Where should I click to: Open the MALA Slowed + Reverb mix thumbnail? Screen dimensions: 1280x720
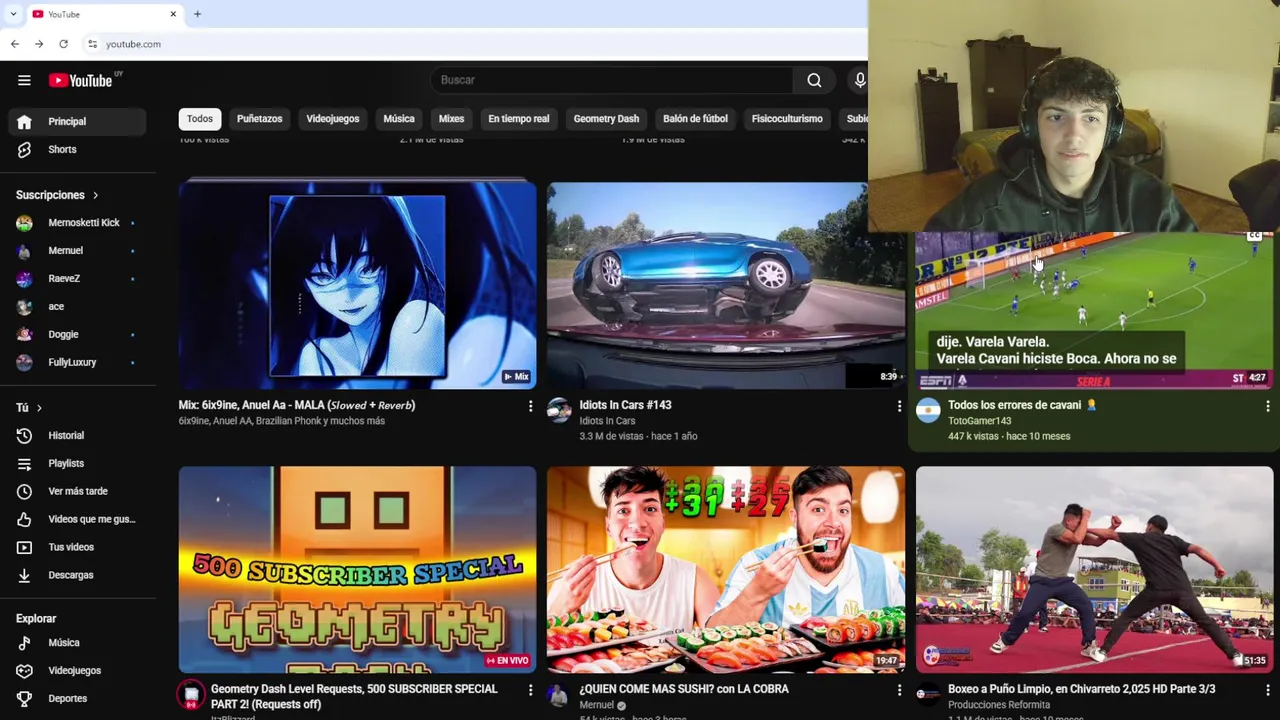pos(358,286)
